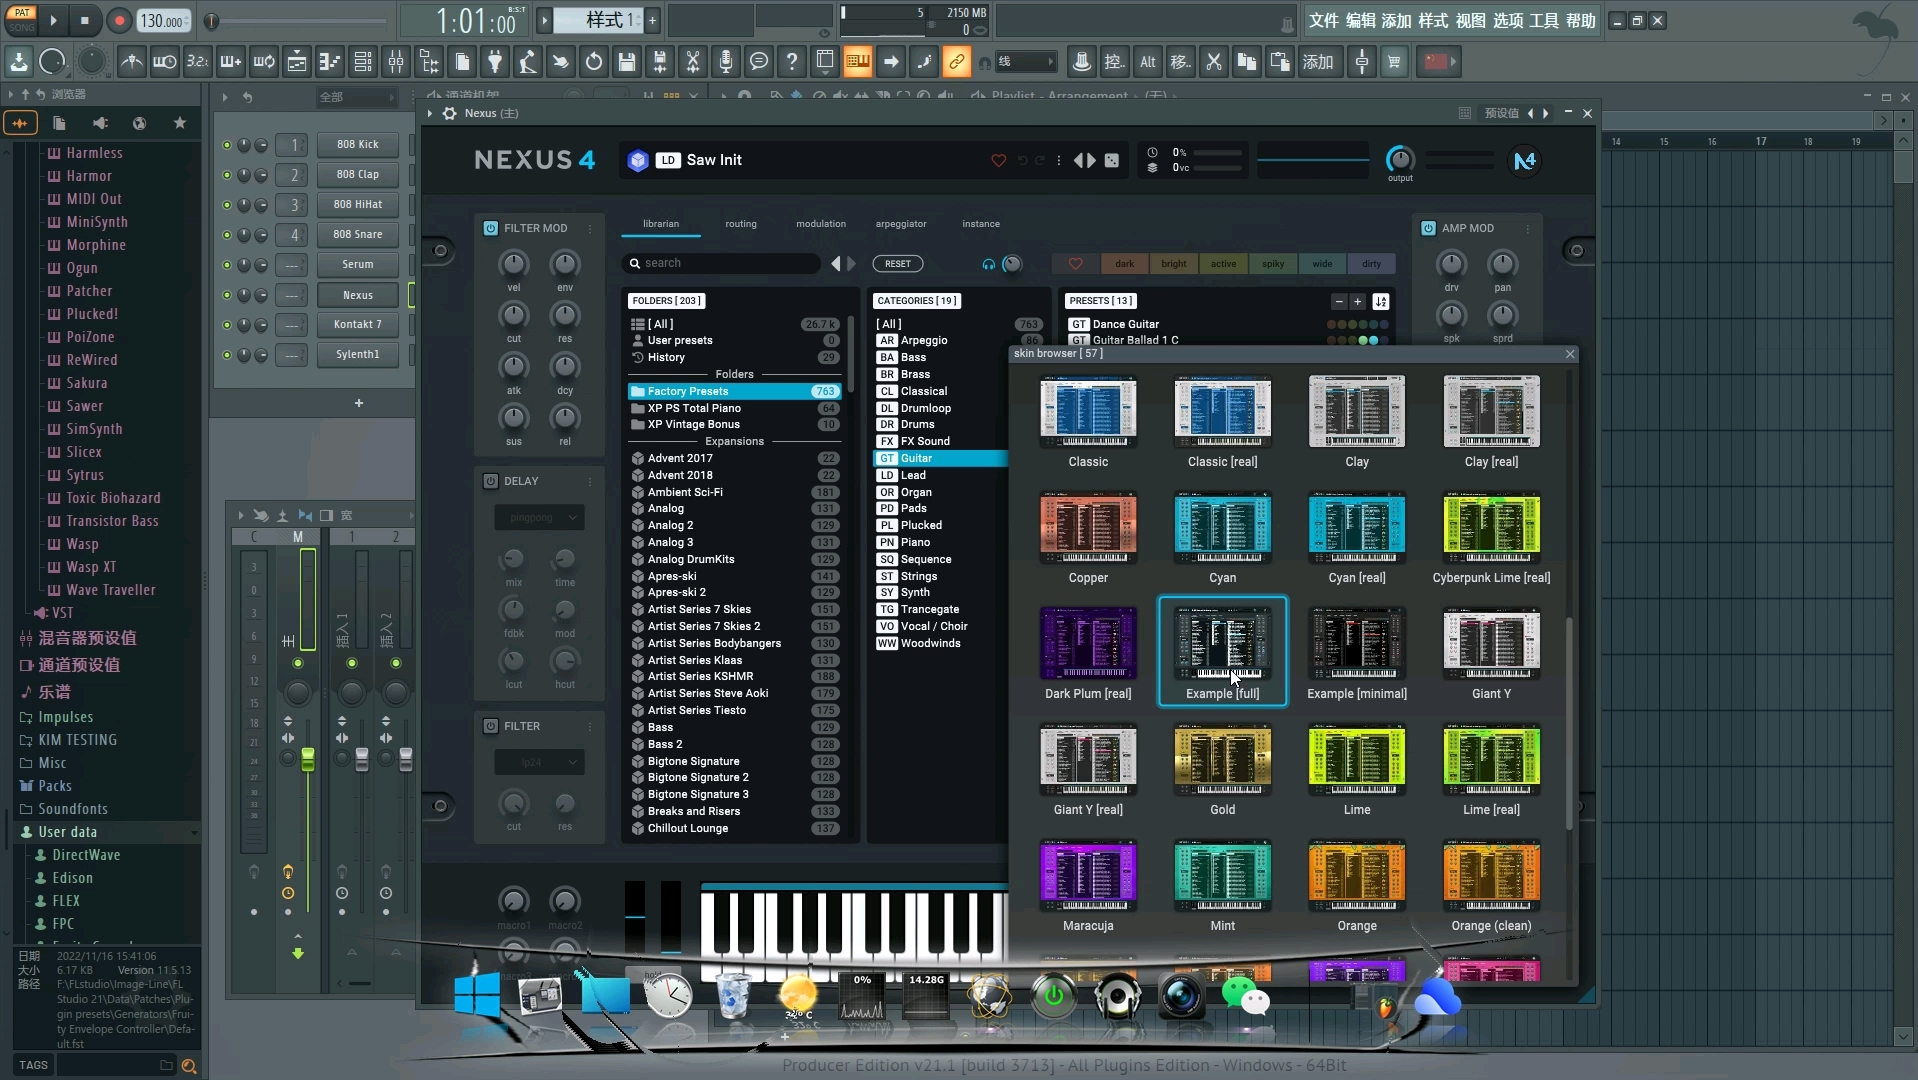Stop playback with the stop button
The image size is (1918, 1080).
point(85,20)
